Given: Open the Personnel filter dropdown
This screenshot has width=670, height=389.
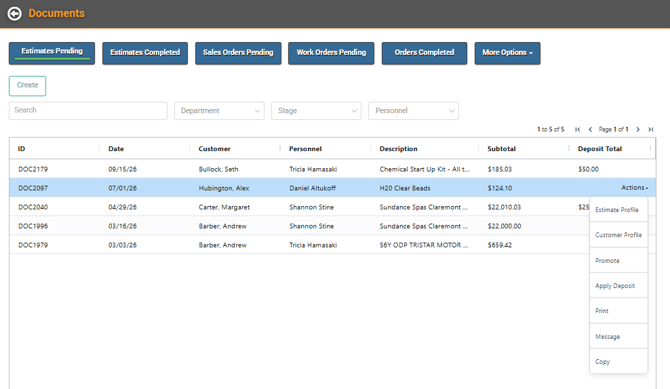Looking at the screenshot, I should (x=414, y=111).
